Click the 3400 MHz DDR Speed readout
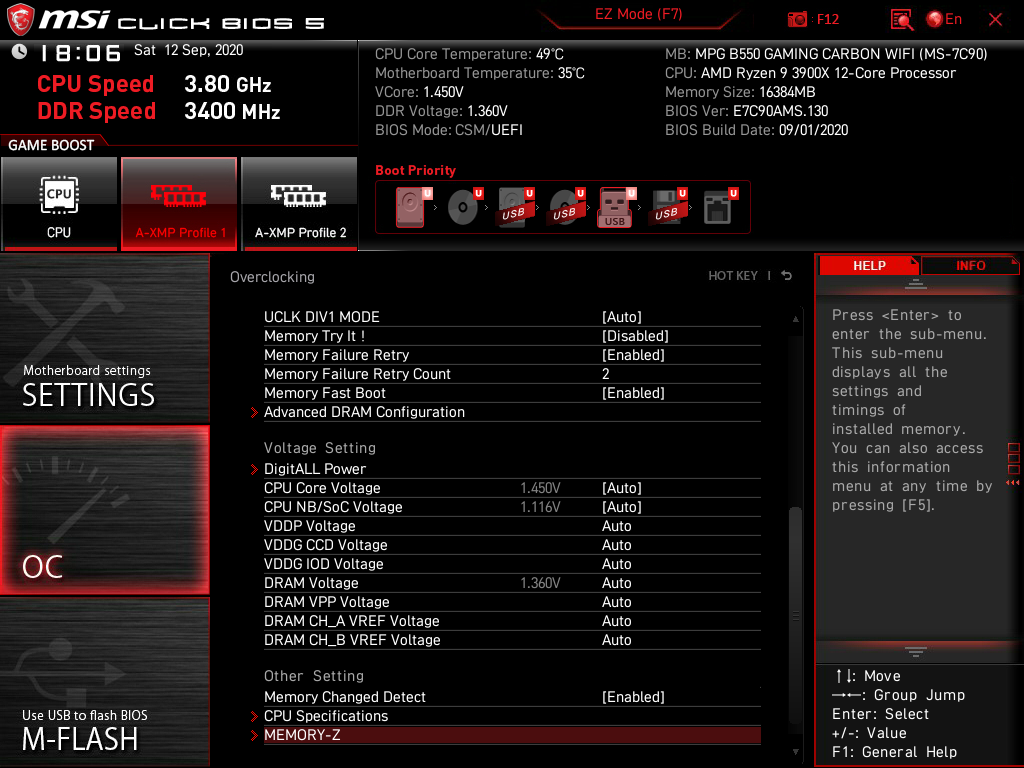Viewport: 1024px width, 768px height. click(232, 110)
